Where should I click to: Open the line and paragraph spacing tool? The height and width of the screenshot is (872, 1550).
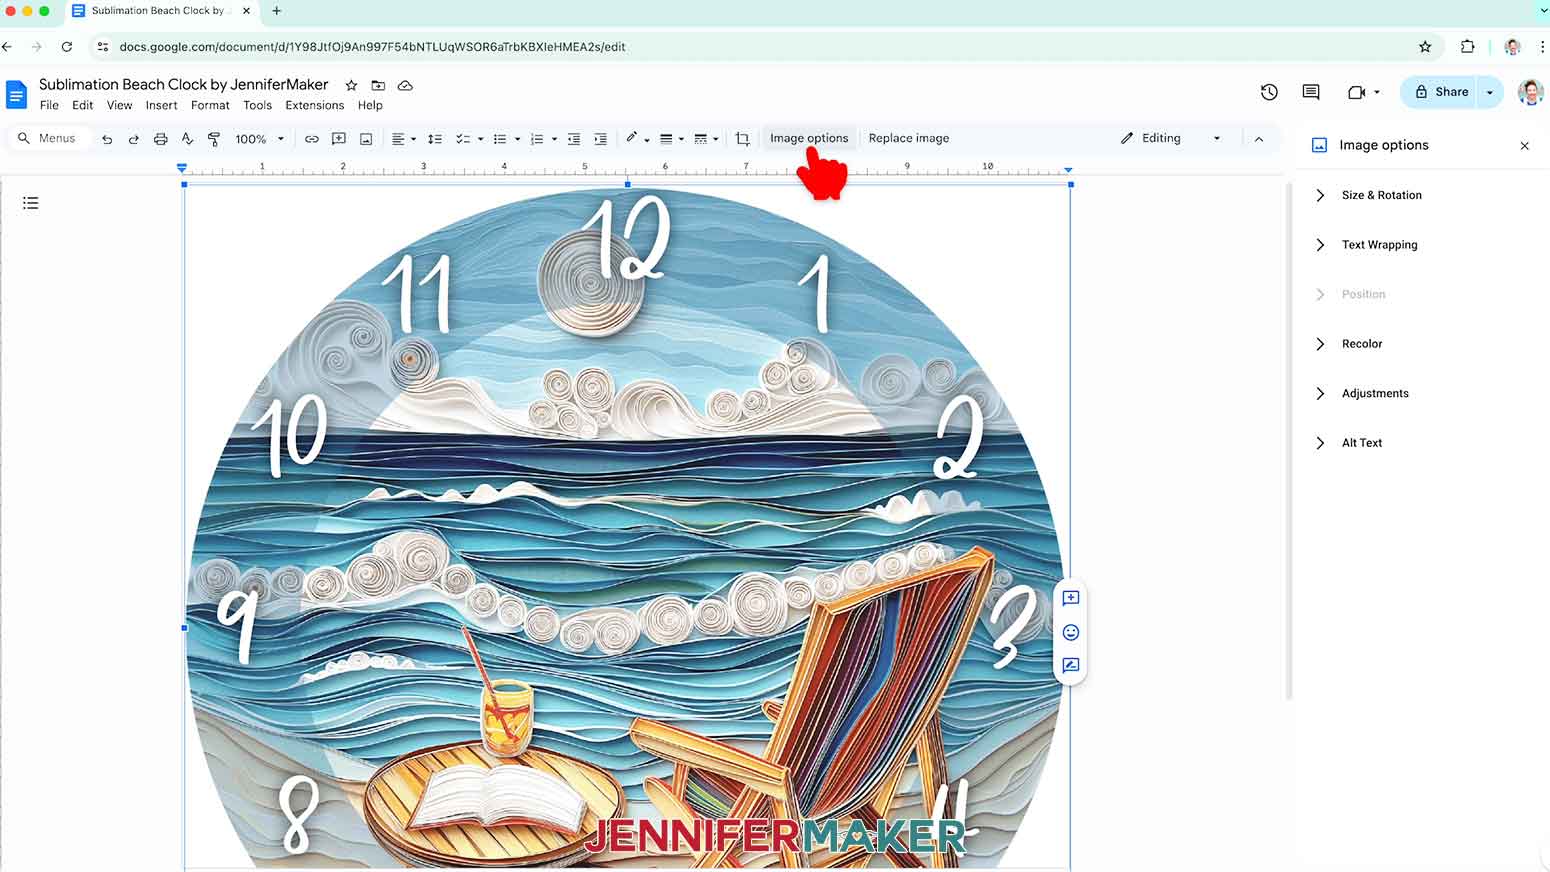[x=435, y=139]
